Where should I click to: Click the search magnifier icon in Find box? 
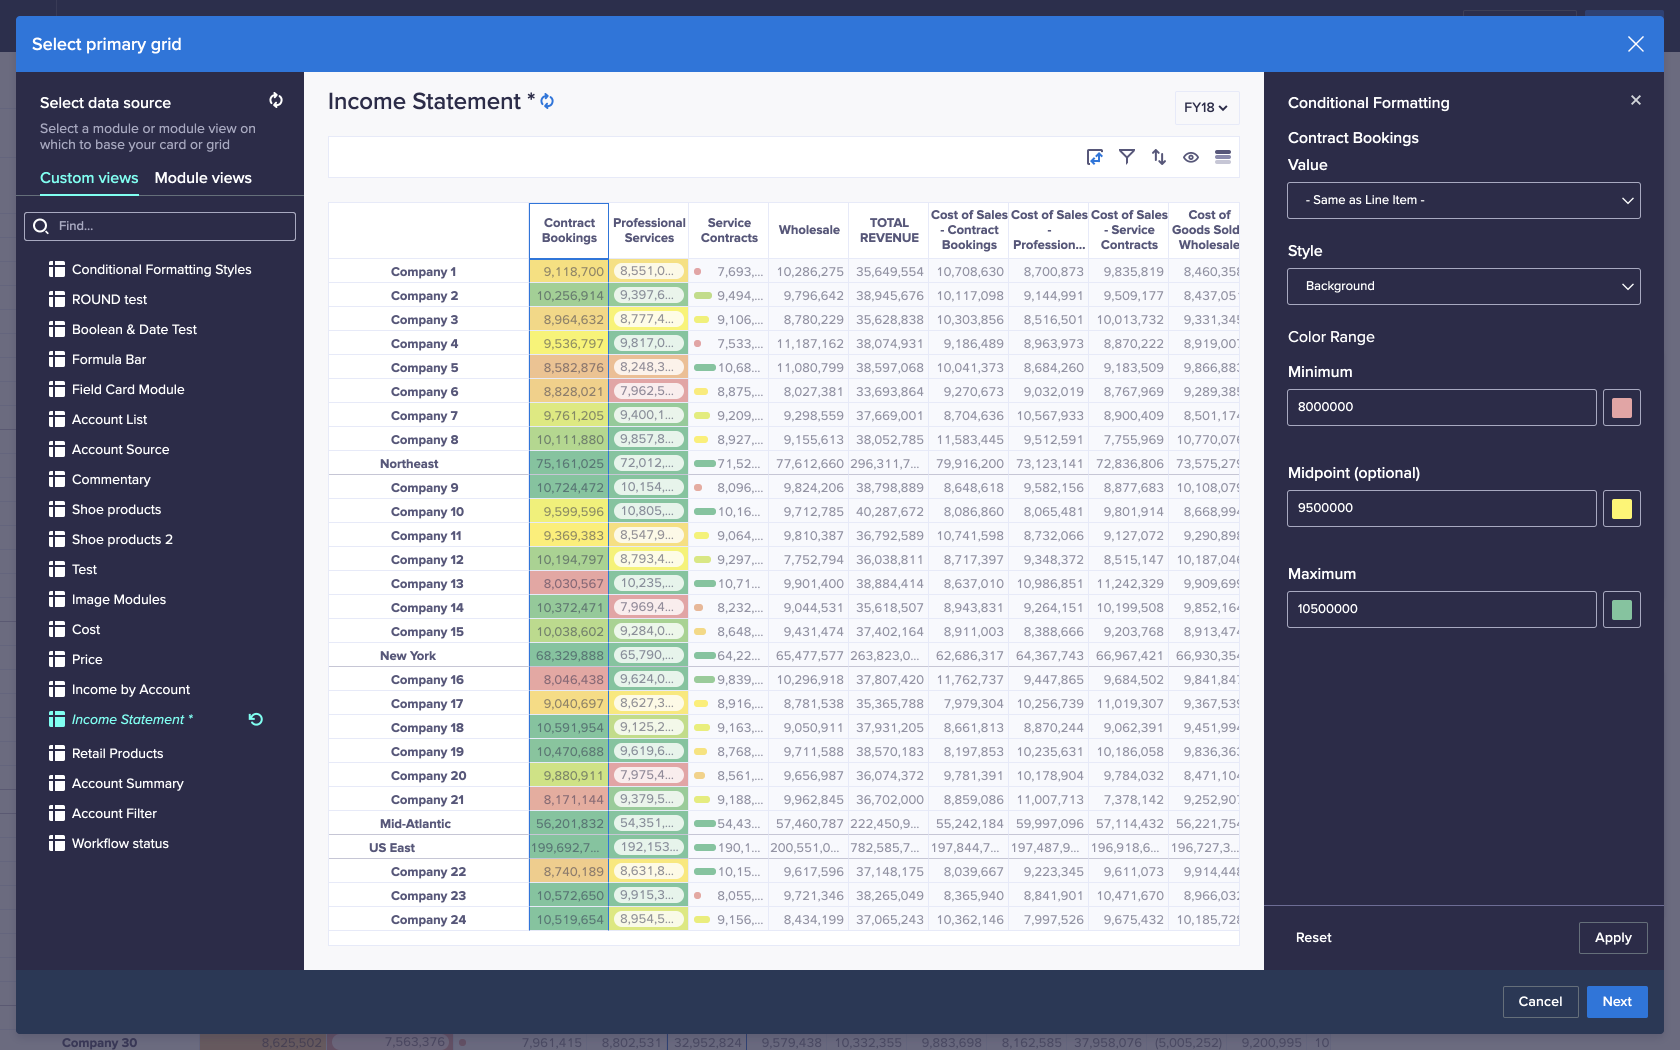(41, 226)
